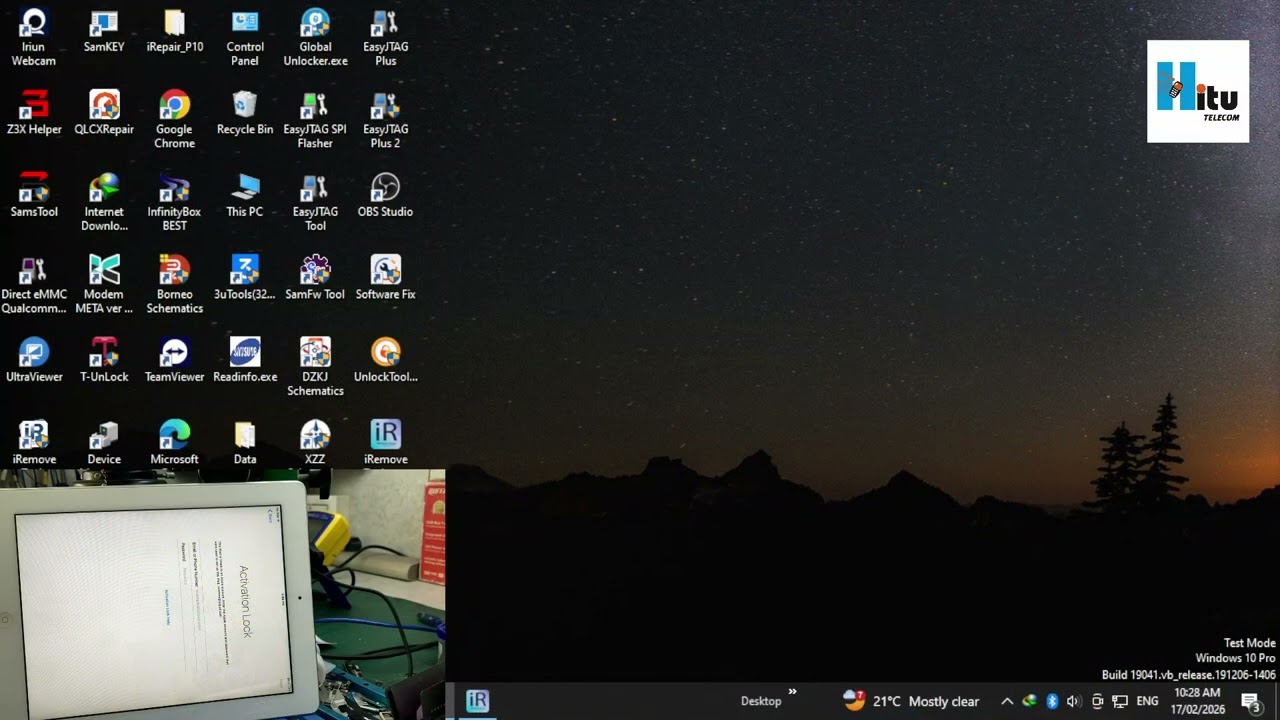The width and height of the screenshot is (1280, 720).
Task: Select the Borneo Schematics icon
Action: 174,285
